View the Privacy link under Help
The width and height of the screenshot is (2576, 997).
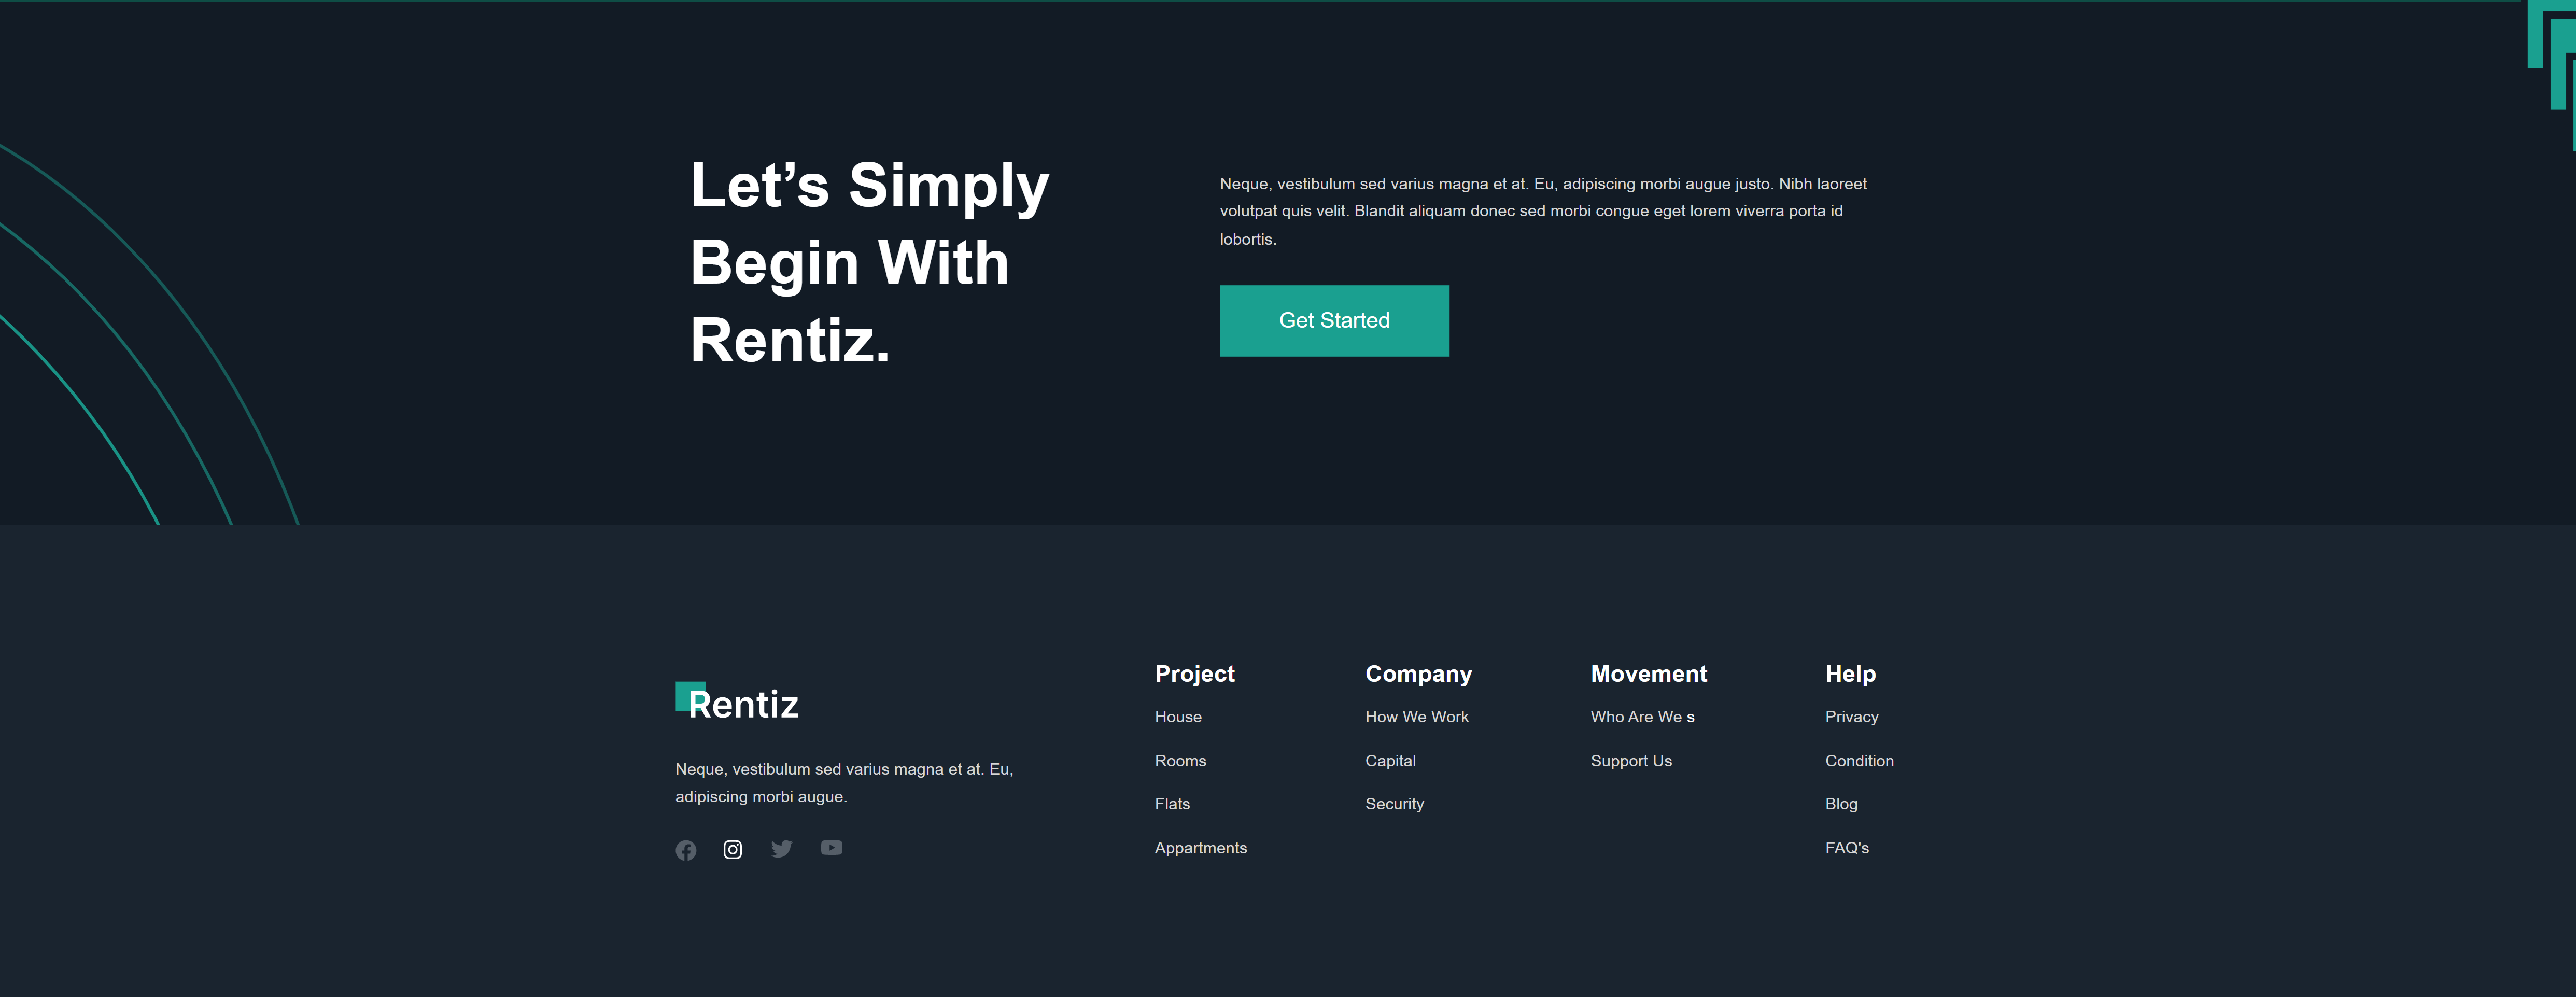click(x=1851, y=717)
